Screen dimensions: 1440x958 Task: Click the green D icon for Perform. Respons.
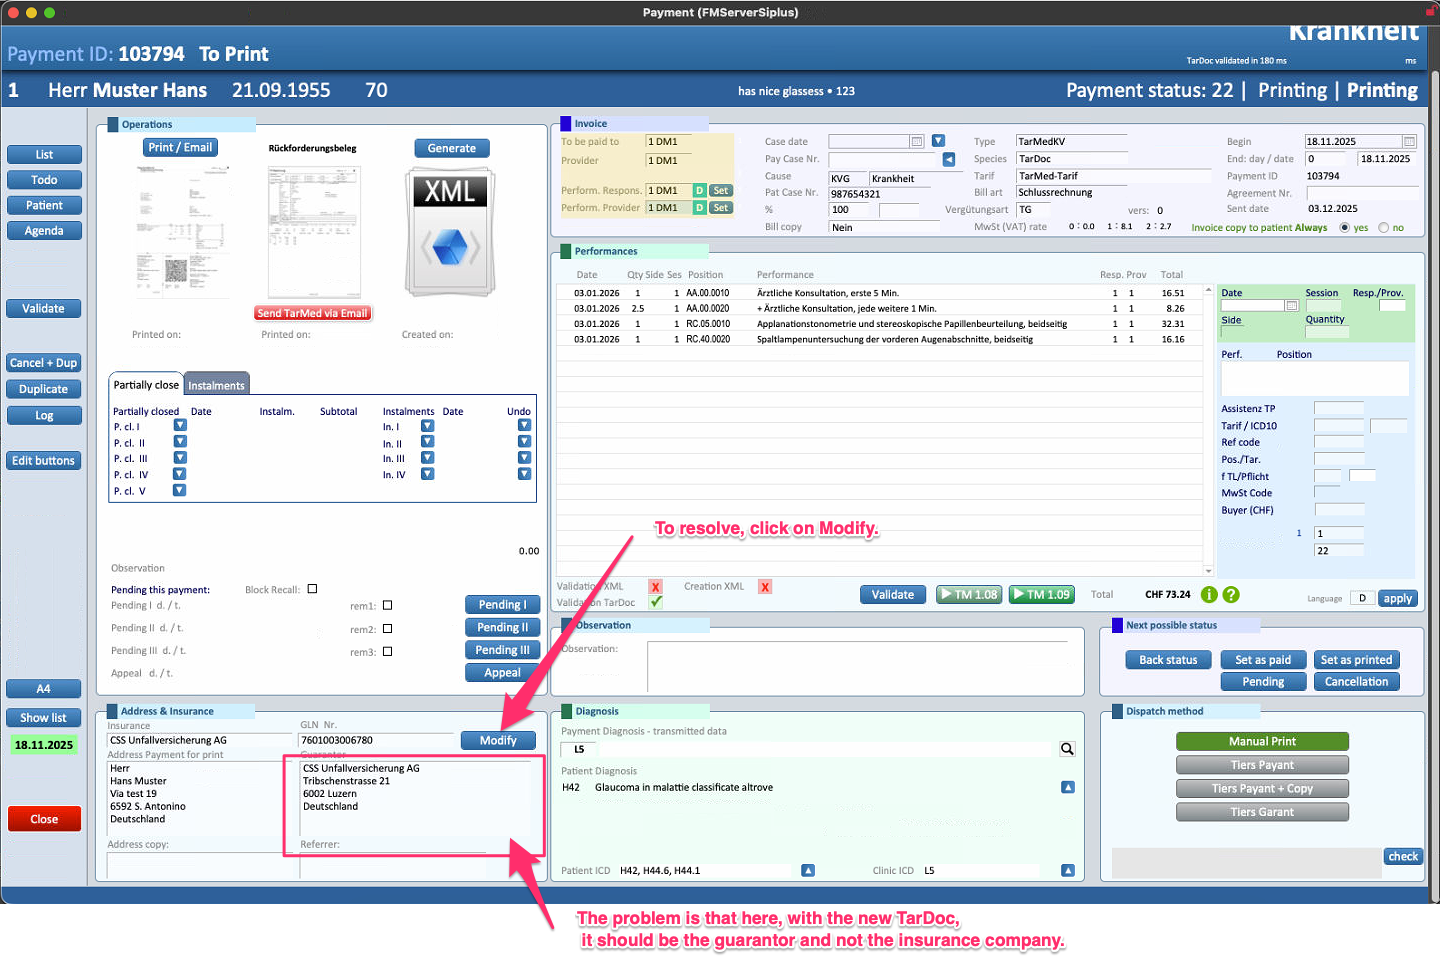tap(700, 190)
